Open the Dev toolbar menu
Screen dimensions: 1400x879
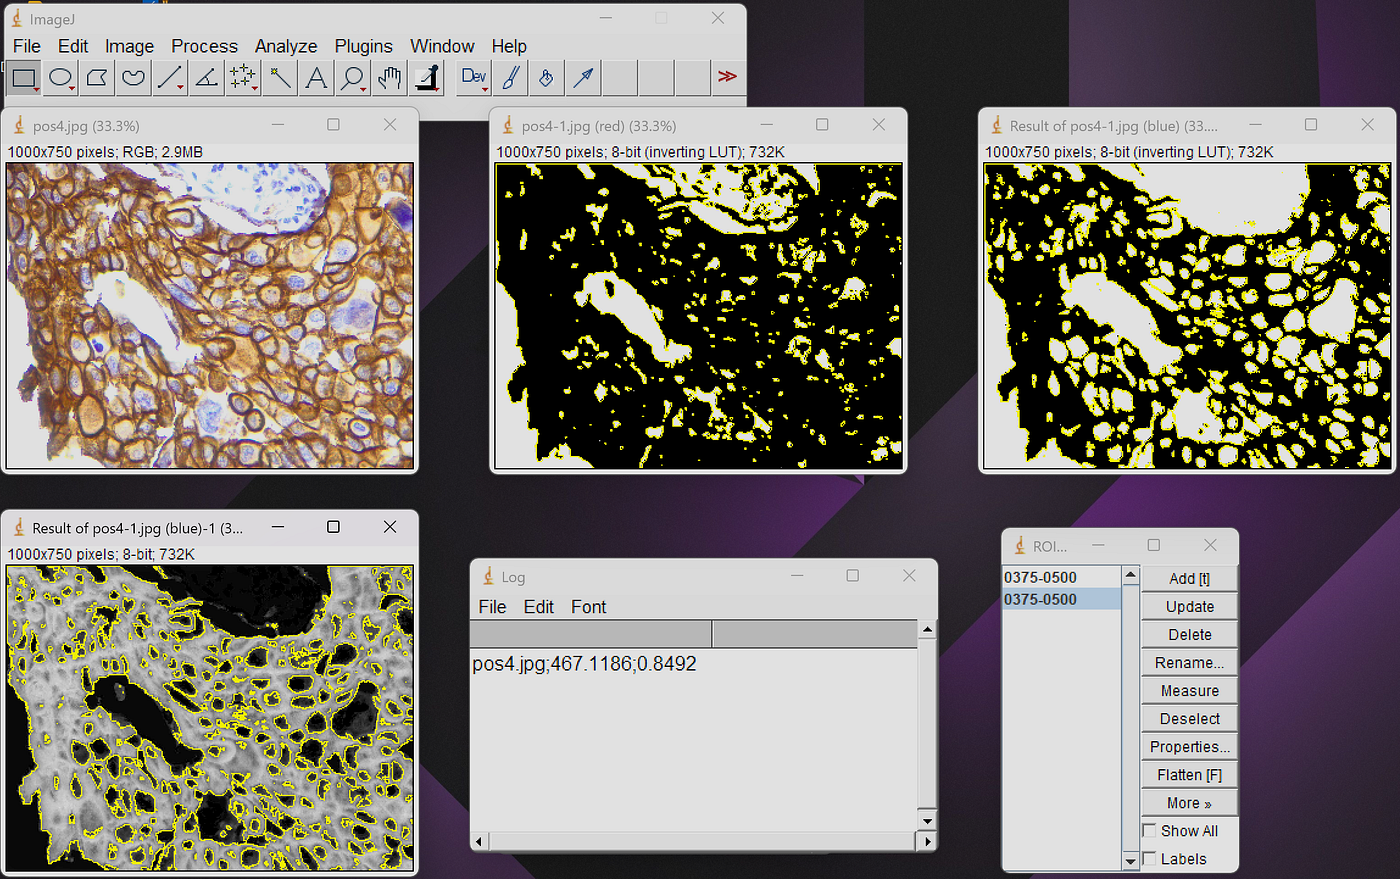[x=472, y=77]
